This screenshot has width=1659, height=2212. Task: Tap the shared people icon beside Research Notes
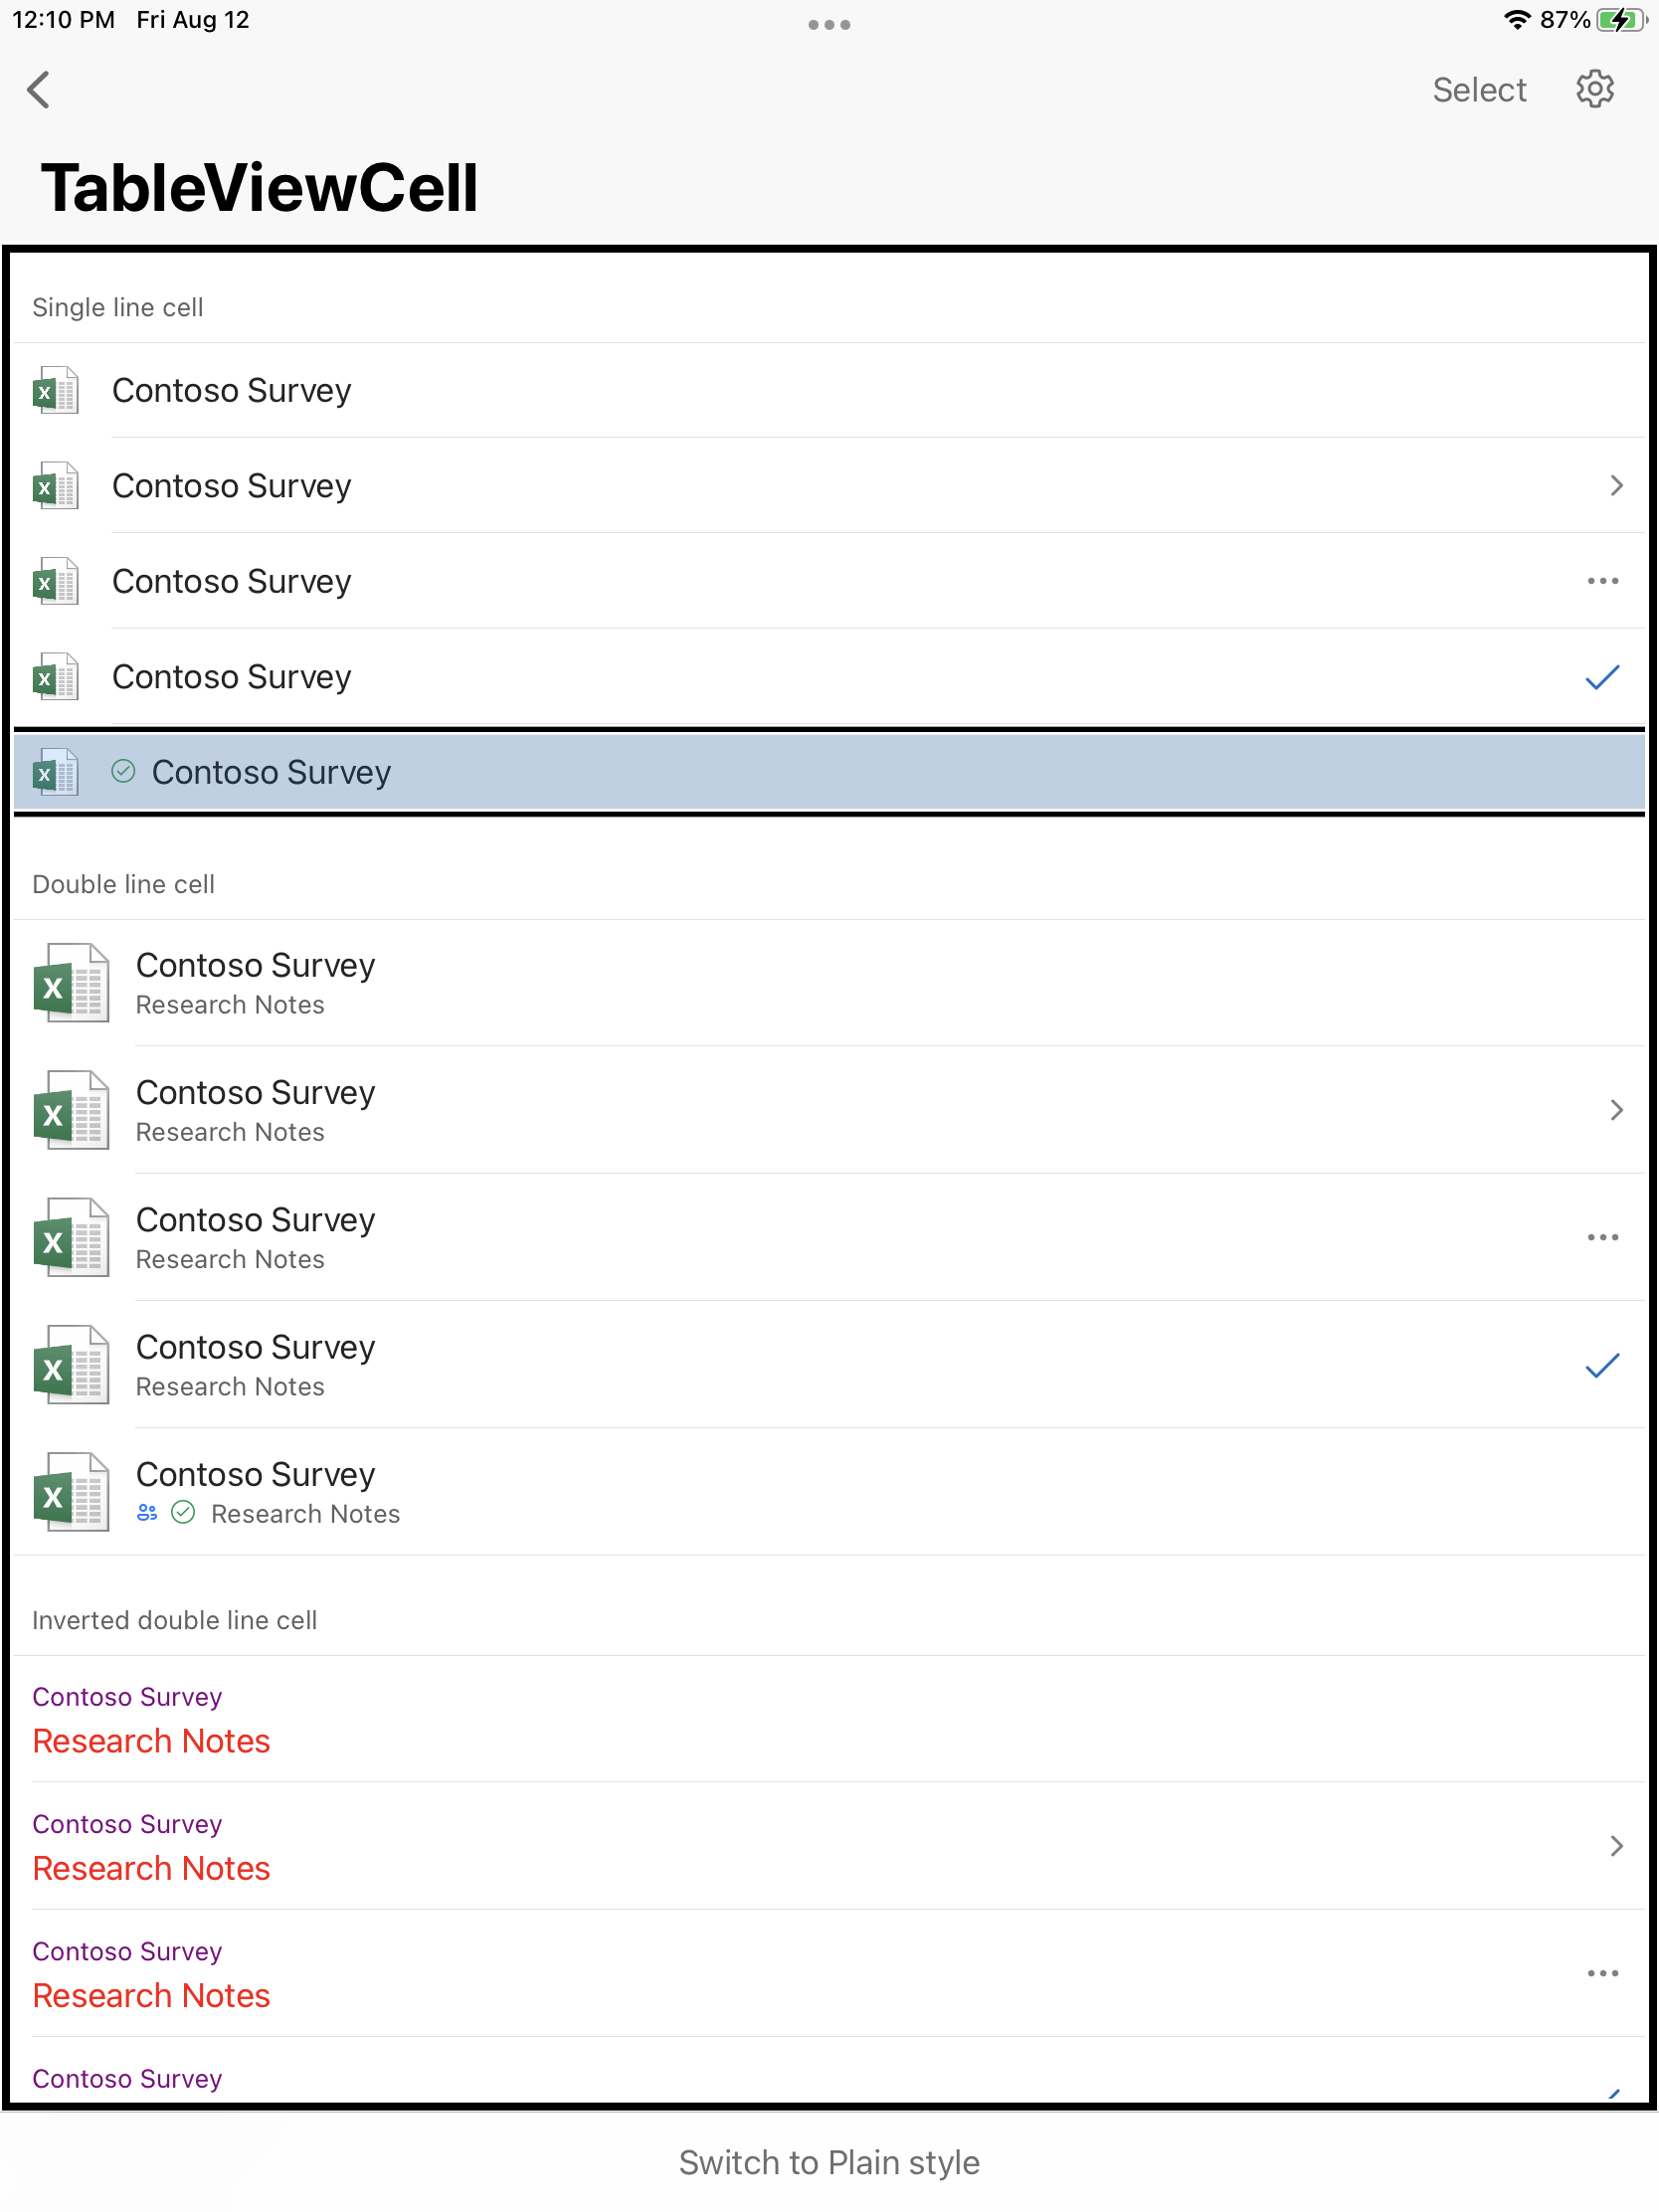(x=147, y=1512)
